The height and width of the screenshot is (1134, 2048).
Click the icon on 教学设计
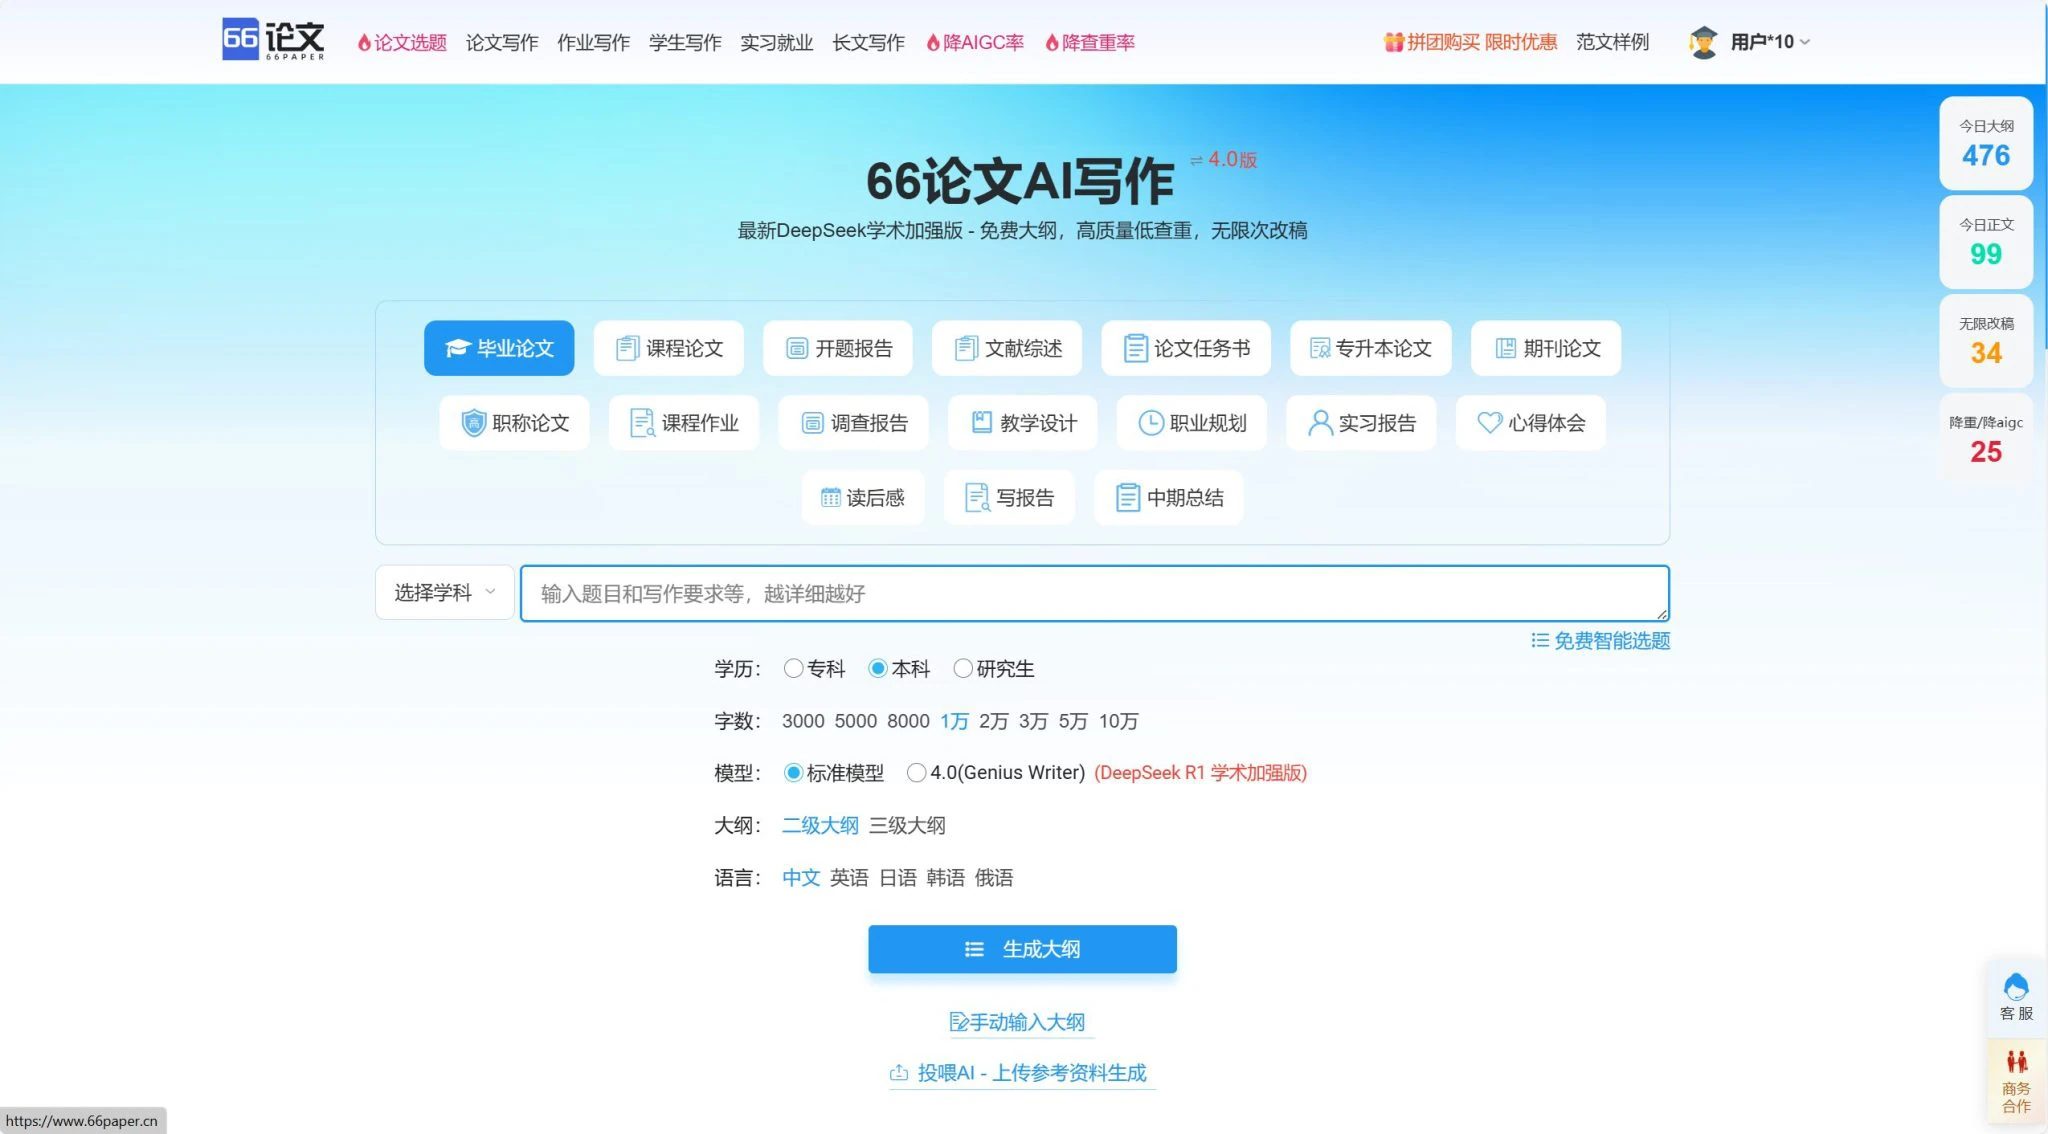click(982, 422)
